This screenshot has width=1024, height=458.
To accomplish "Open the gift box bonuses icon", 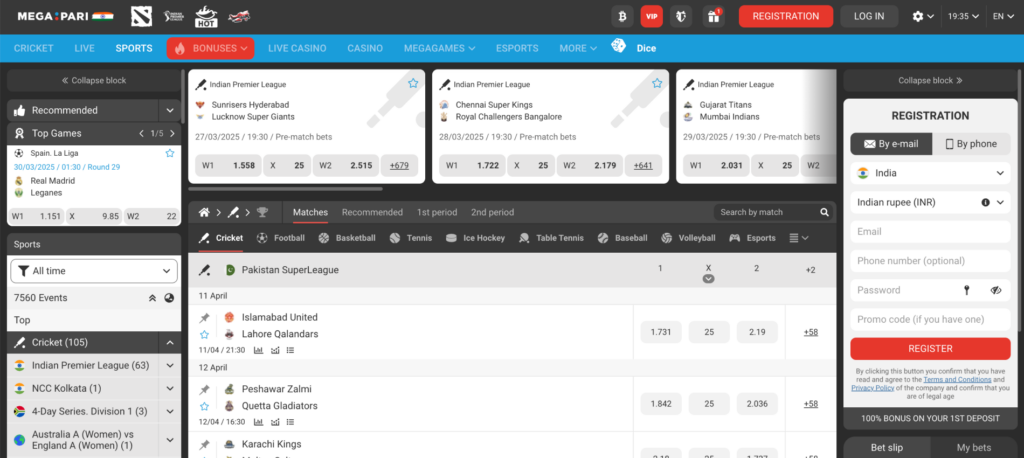I will coord(713,16).
